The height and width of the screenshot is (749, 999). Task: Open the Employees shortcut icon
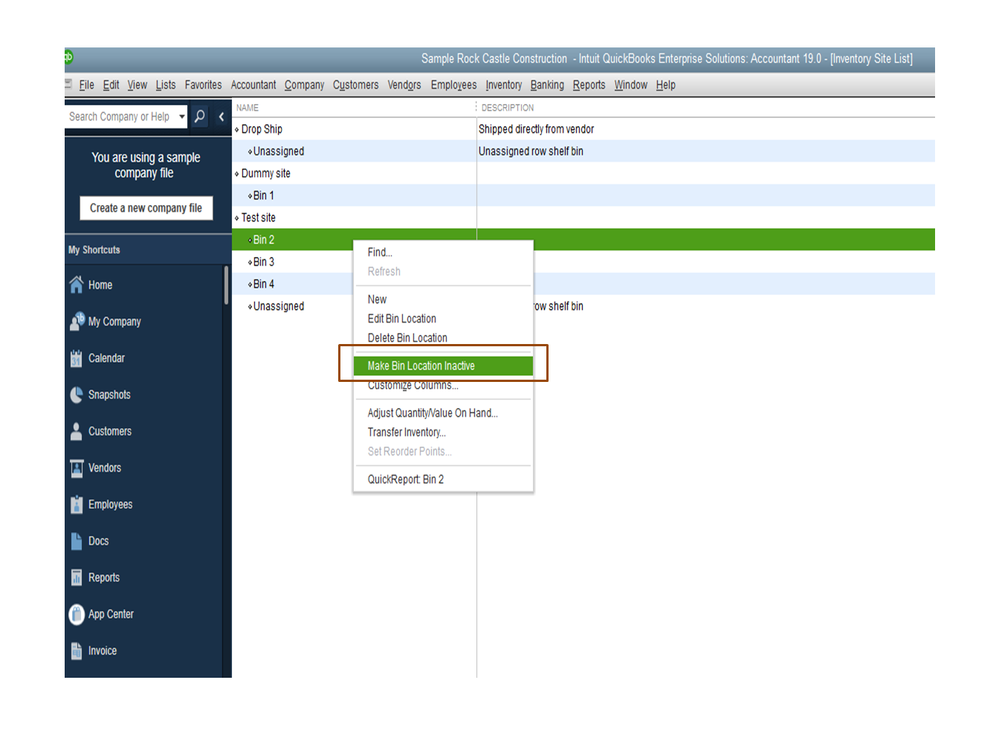pos(76,504)
